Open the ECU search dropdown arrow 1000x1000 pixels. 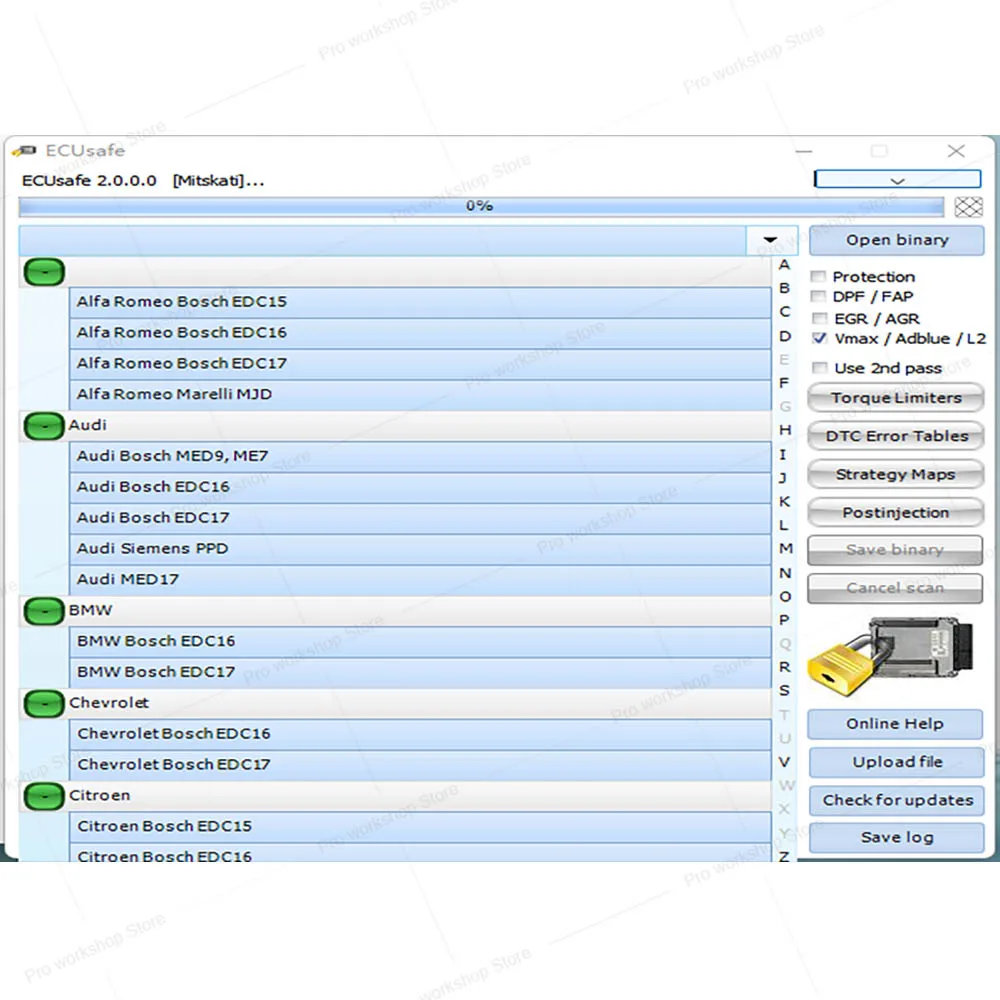click(x=770, y=240)
